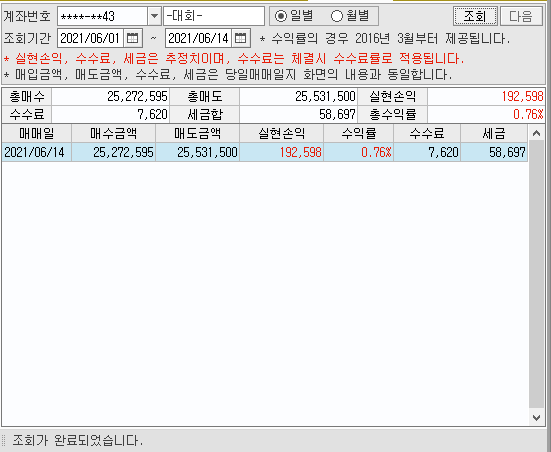Image resolution: width=551 pixels, height=452 pixels.
Task: Click the 다음 button
Action: click(521, 16)
